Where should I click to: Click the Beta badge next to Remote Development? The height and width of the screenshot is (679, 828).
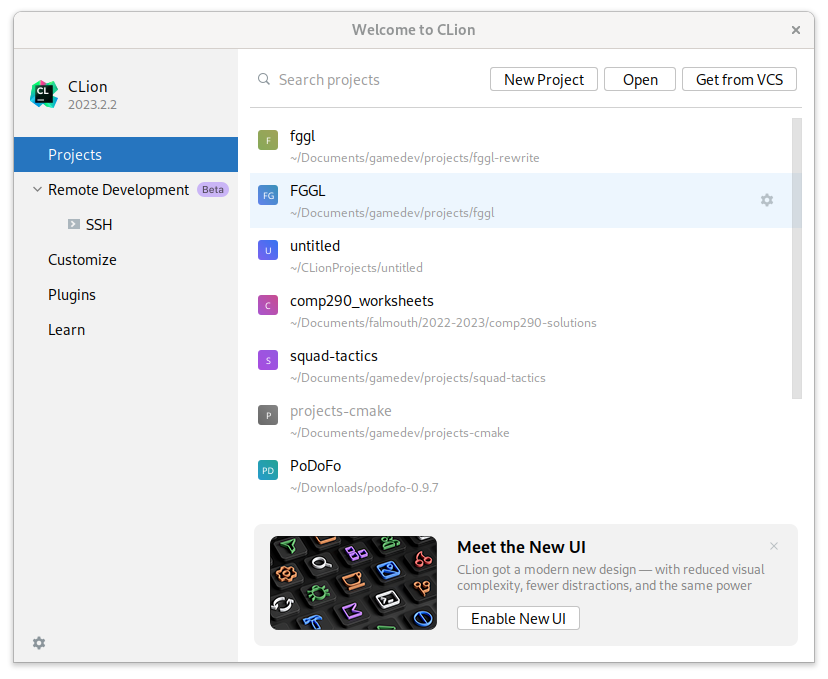coord(213,190)
